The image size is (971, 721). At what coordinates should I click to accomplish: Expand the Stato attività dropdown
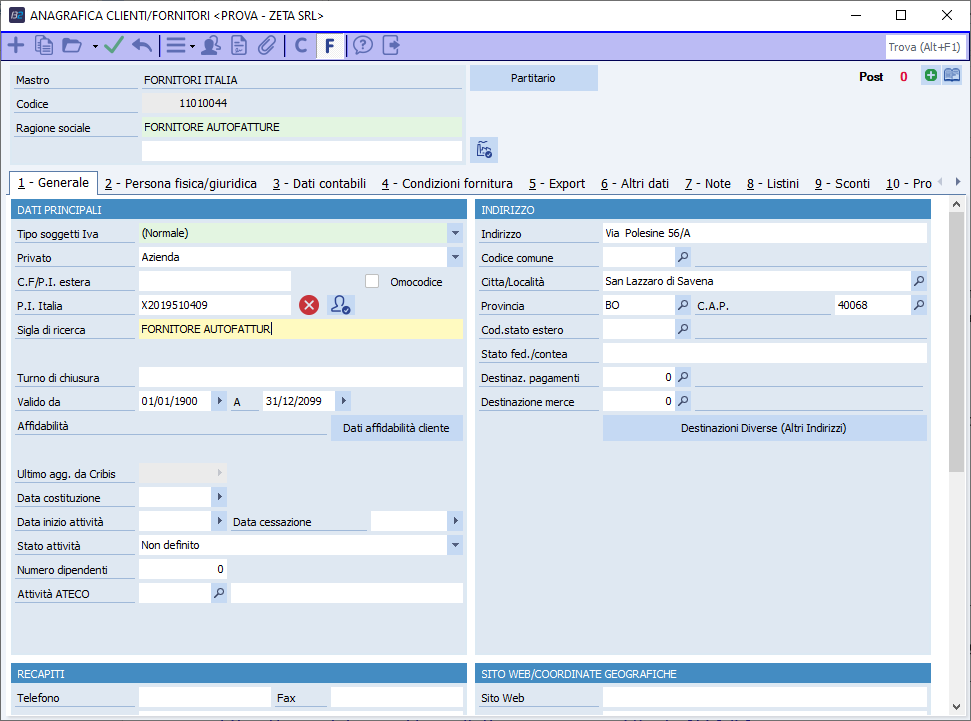(x=455, y=545)
